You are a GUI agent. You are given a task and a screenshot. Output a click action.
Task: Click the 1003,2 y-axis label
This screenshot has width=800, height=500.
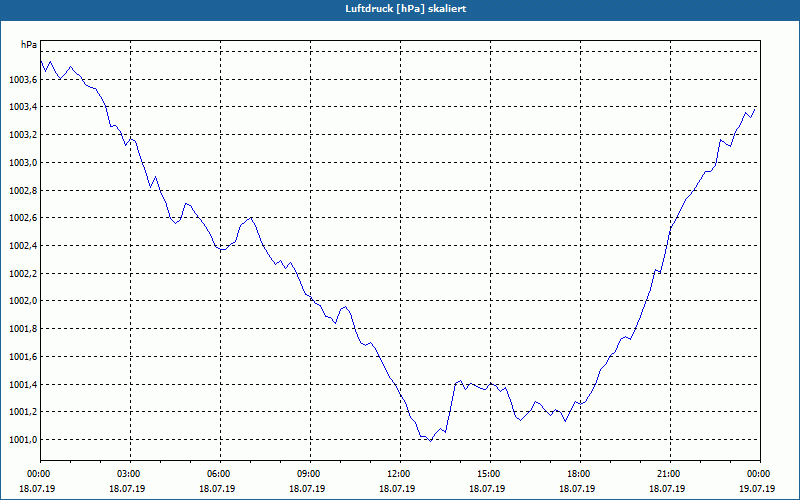coord(23,135)
